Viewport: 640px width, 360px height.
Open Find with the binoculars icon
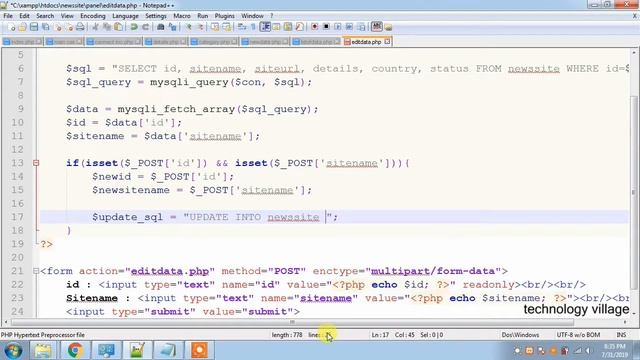coord(160,27)
